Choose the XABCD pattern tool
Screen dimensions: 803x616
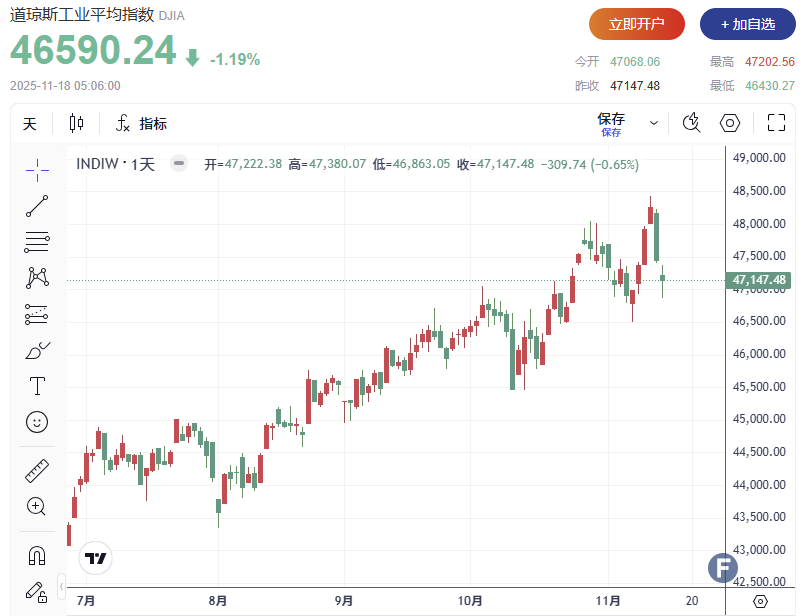point(37,277)
